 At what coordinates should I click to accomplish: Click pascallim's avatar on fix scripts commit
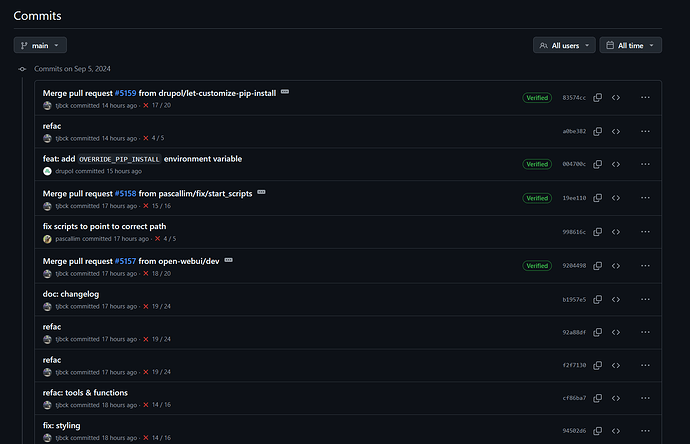click(x=48, y=239)
